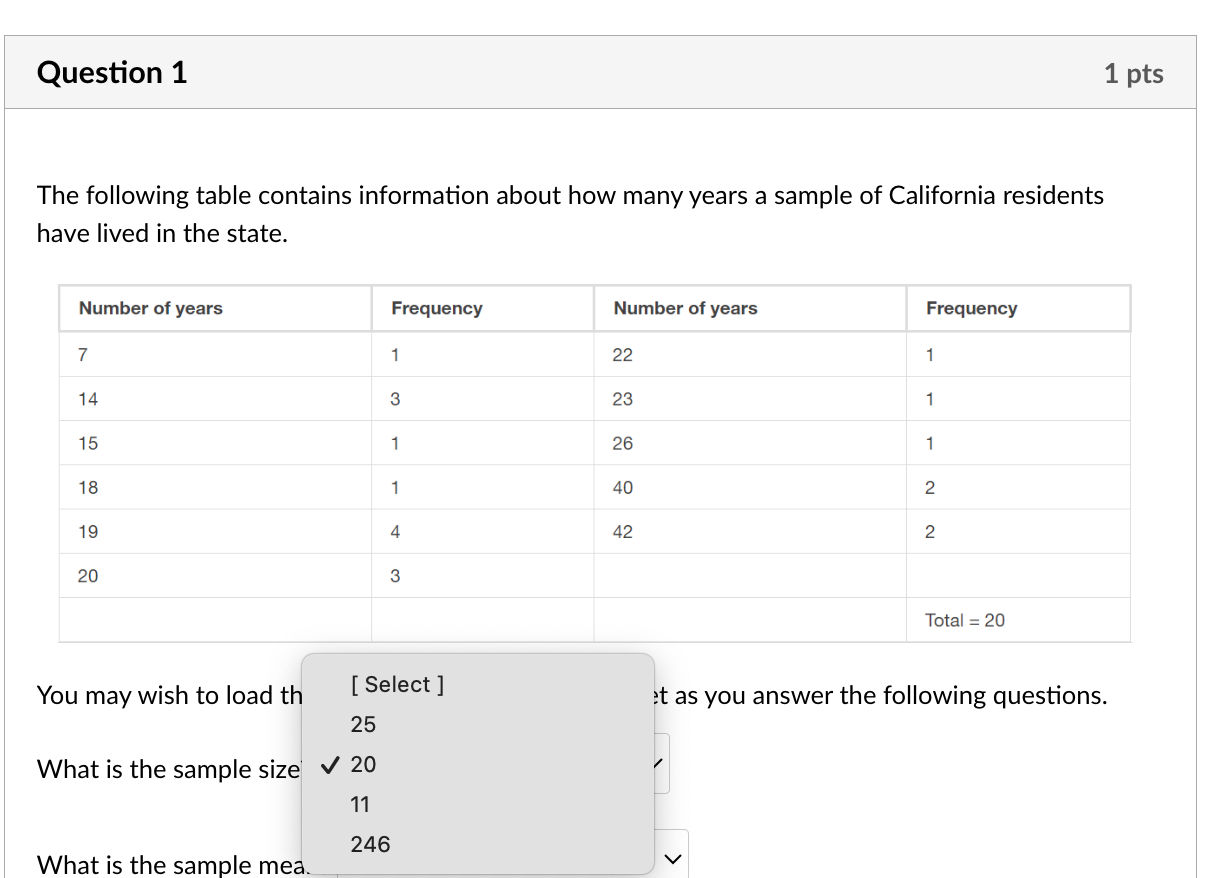The height and width of the screenshot is (878, 1212).
Task: Click the [ Select ] placeholder option
Action: point(396,684)
